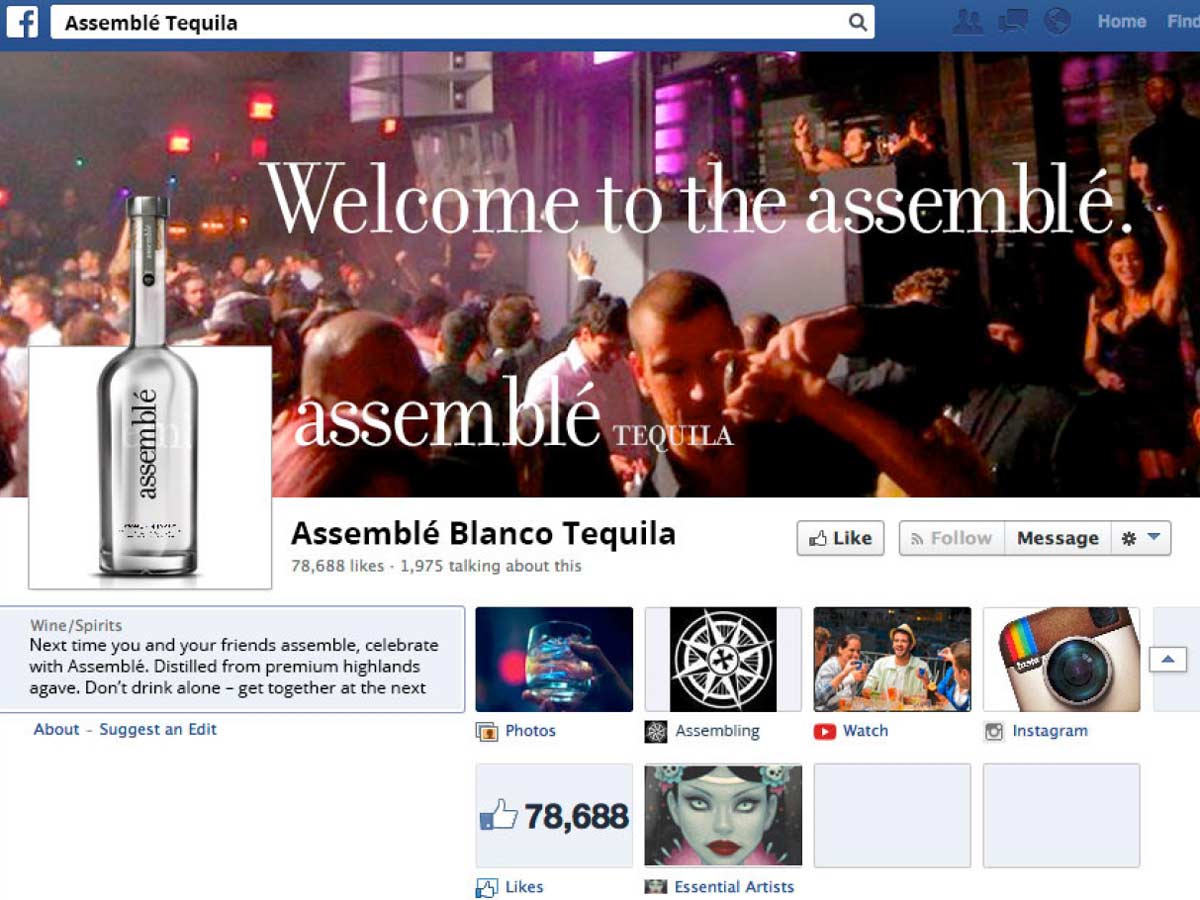Open friend requests icon in top bar
The image size is (1200, 900).
pyautogui.click(x=967, y=21)
